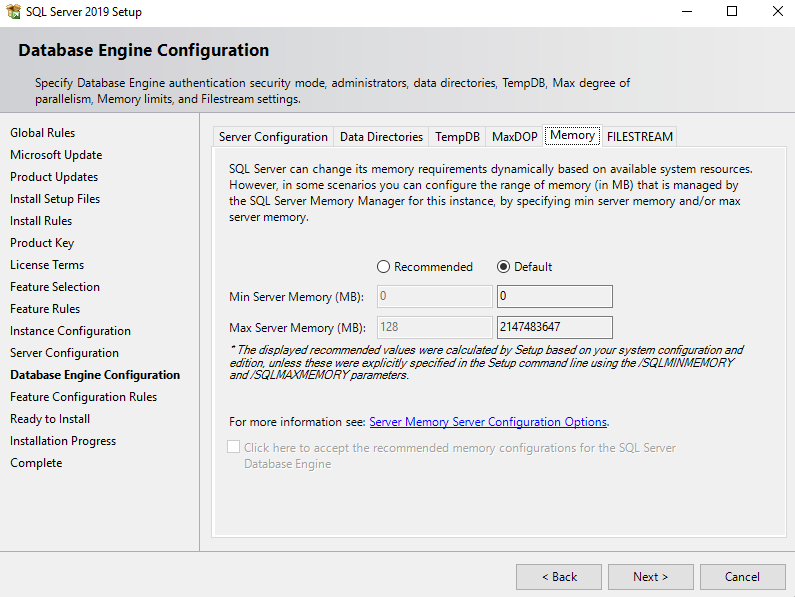Click the SQL Server Setup title bar icon

13,12
